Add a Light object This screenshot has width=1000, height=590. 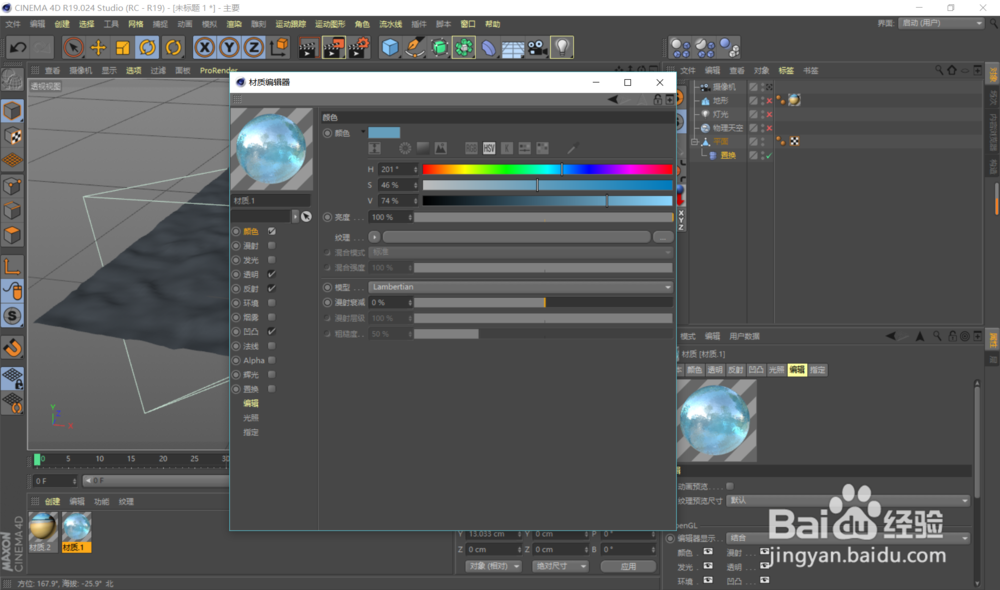[x=562, y=47]
